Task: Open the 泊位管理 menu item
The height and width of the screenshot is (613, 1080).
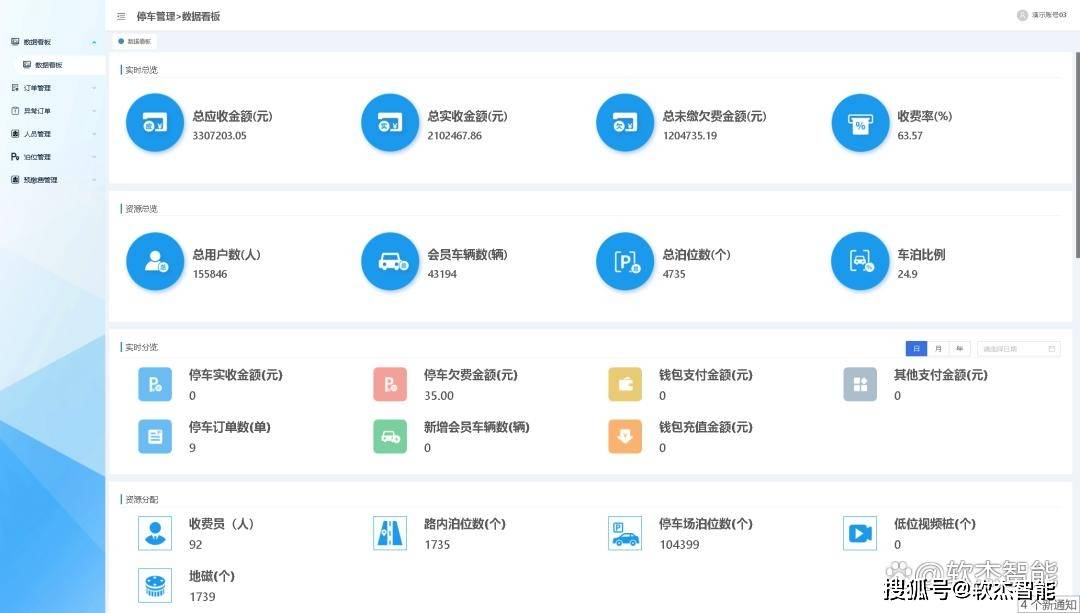Action: (x=44, y=157)
